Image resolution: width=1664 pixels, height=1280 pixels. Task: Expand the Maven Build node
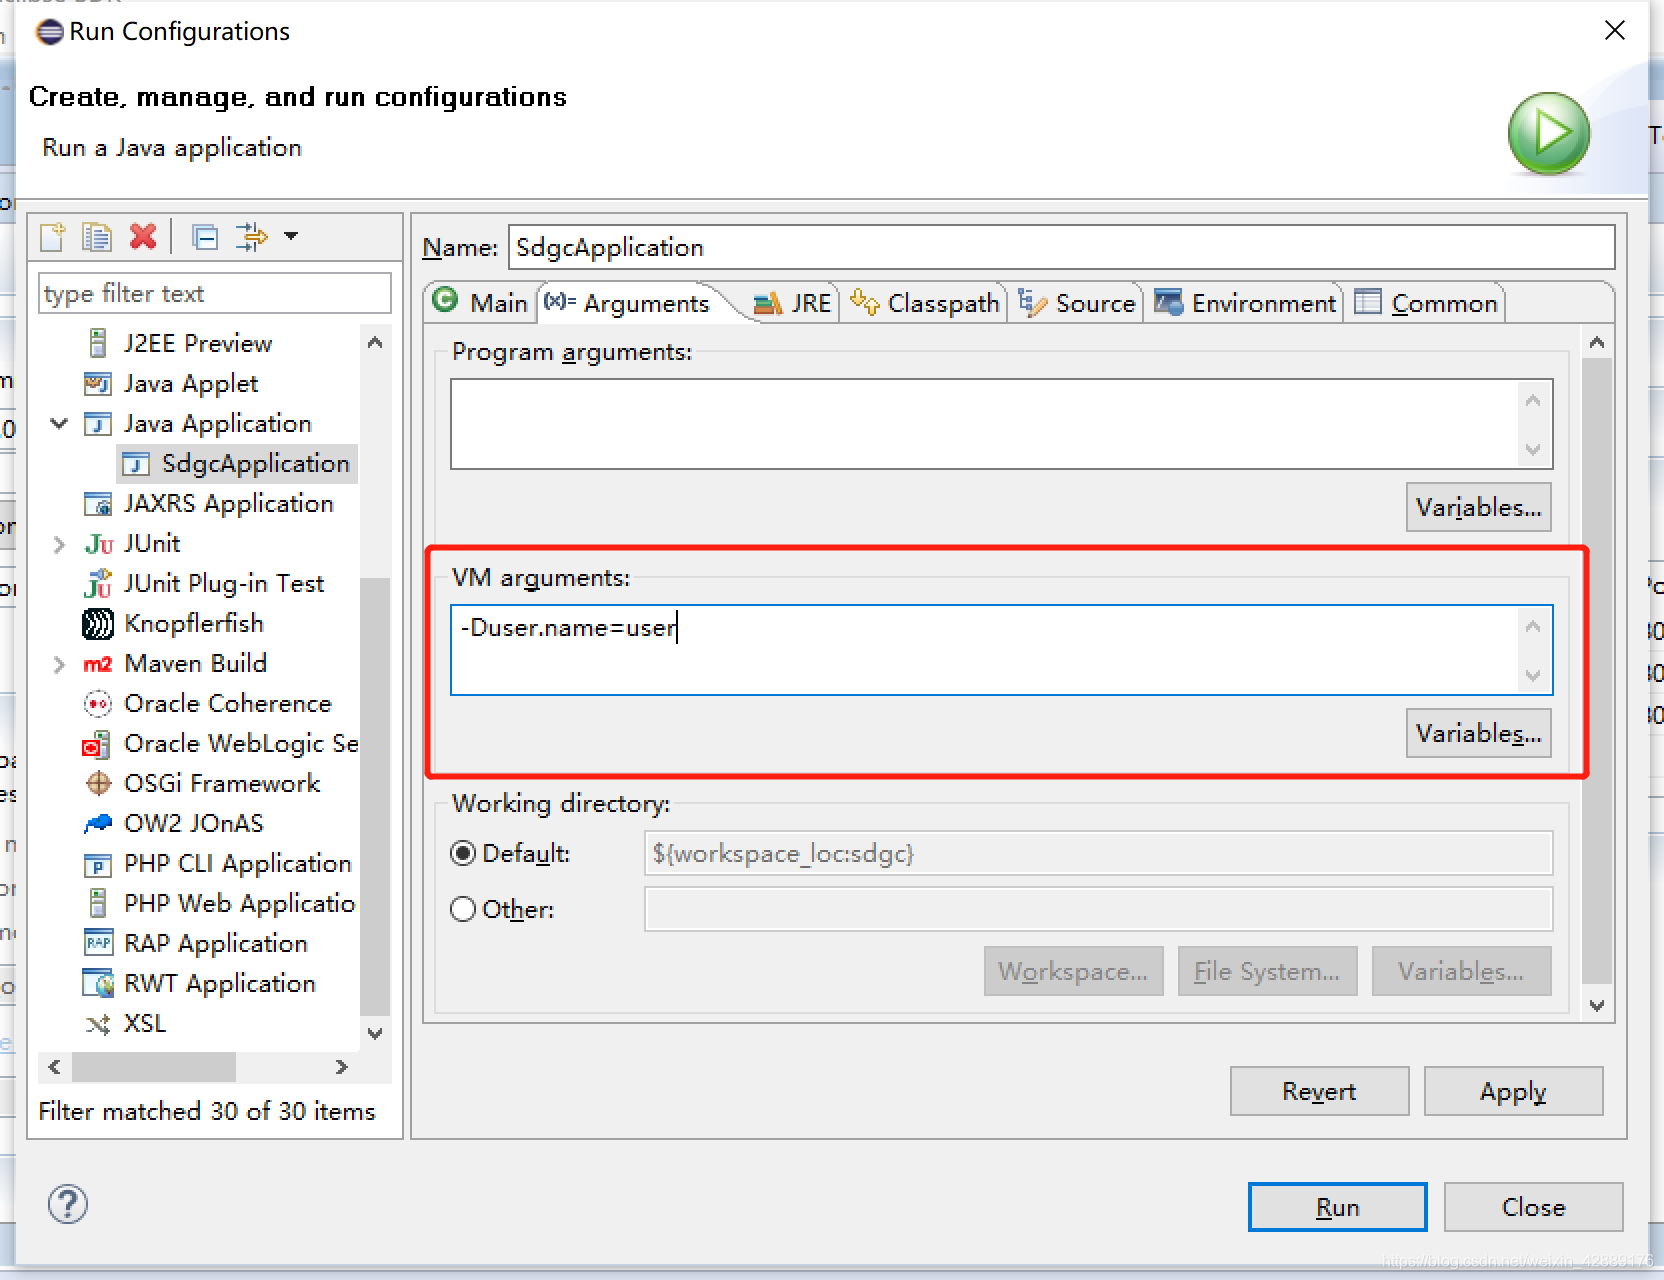point(57,663)
